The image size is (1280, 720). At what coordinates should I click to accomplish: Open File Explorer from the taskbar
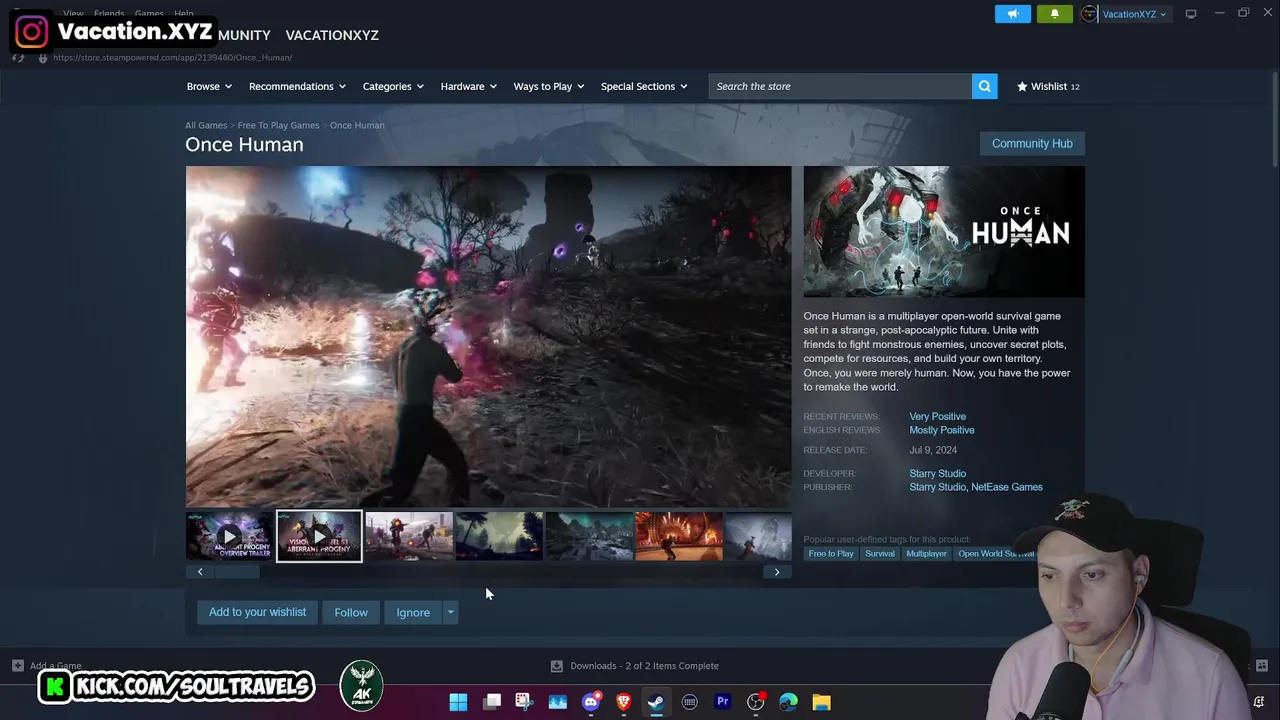tap(821, 702)
